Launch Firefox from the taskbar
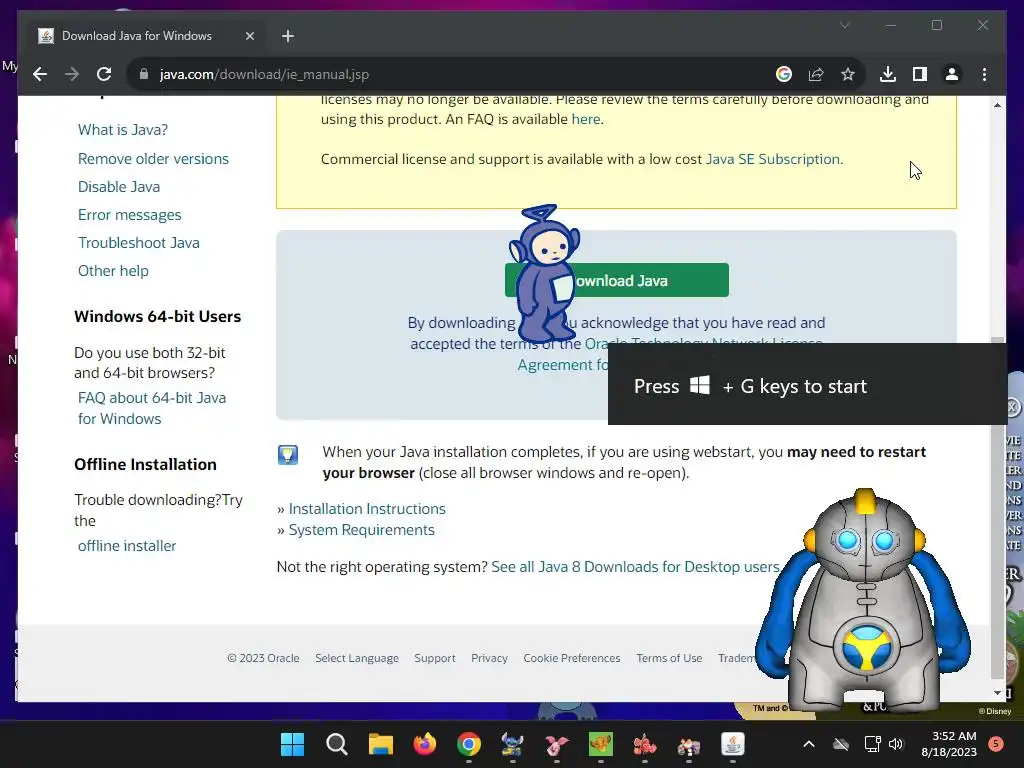The height and width of the screenshot is (768, 1024). [x=424, y=744]
